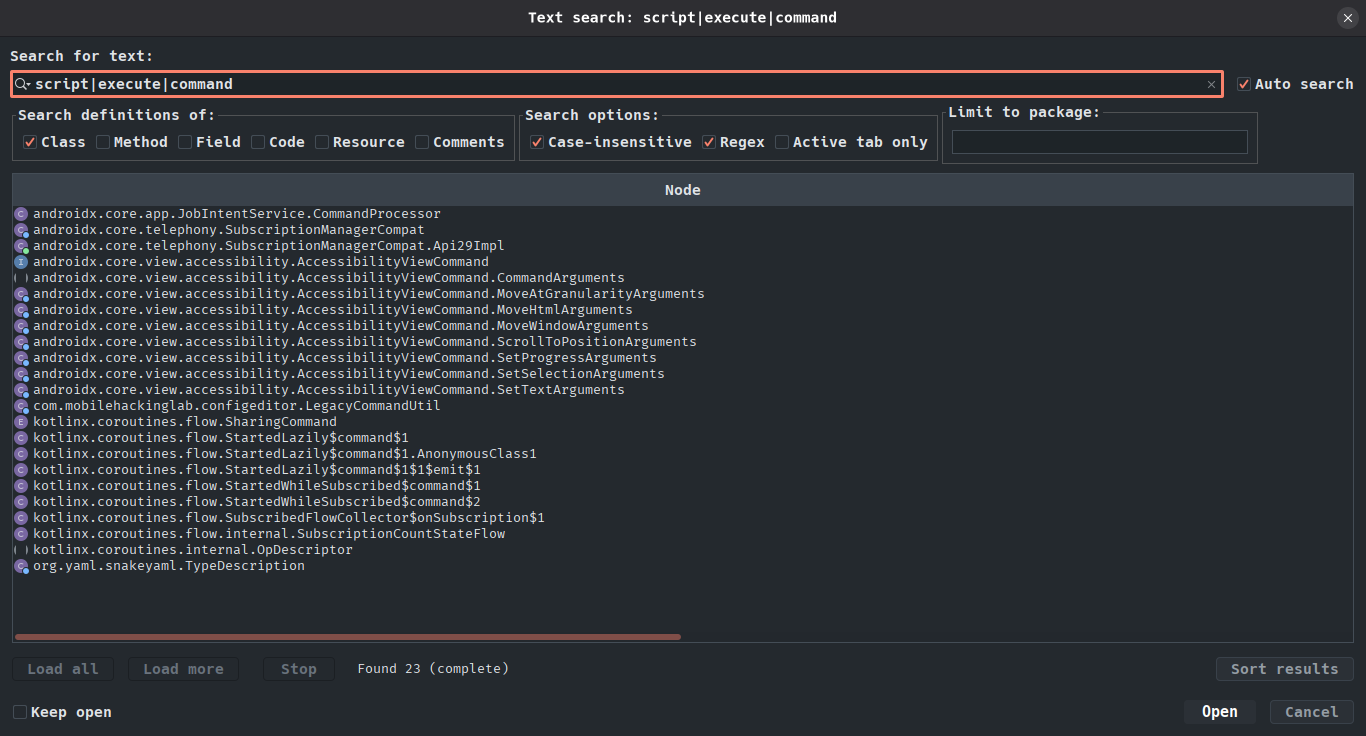Click icon beside org.yaml.snakeyaml.TypeDescription

tap(21, 566)
